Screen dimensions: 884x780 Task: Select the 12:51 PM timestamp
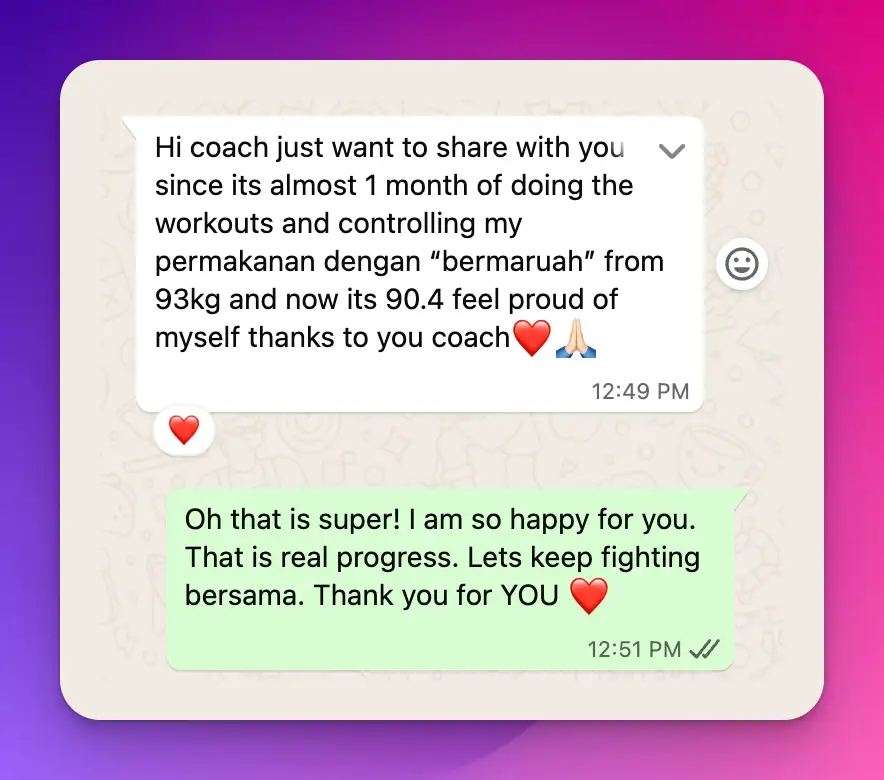point(634,649)
